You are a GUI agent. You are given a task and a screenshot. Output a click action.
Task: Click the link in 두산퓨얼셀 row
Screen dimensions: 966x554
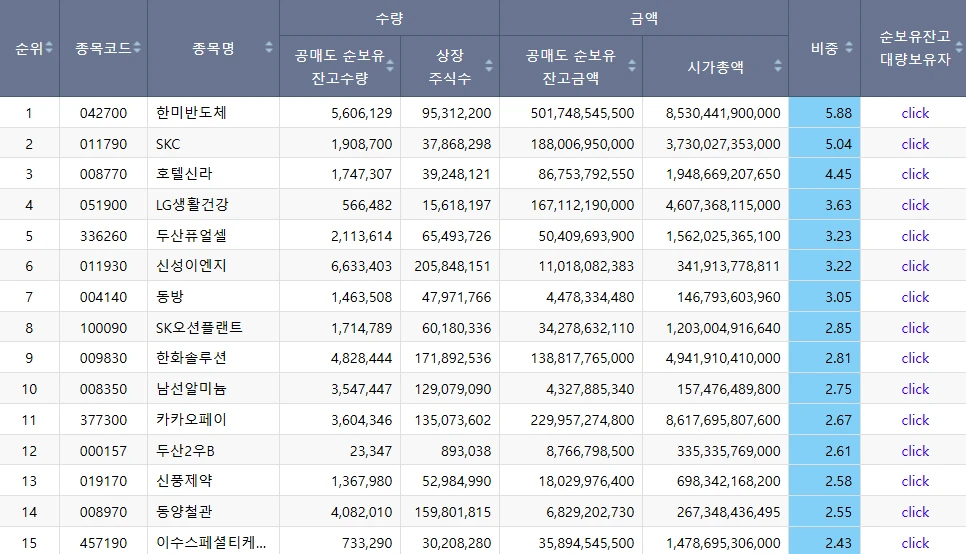point(914,236)
